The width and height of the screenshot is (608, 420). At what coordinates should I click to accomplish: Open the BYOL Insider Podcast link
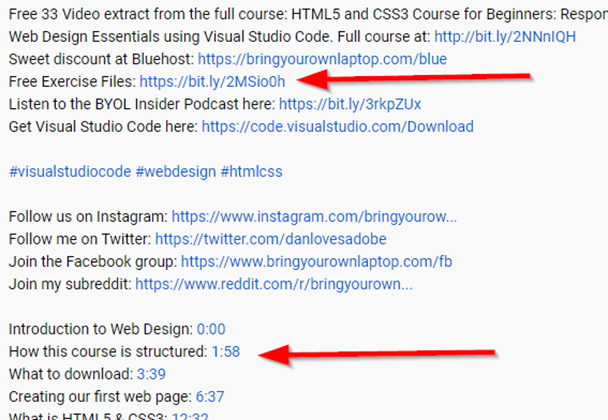coord(350,104)
